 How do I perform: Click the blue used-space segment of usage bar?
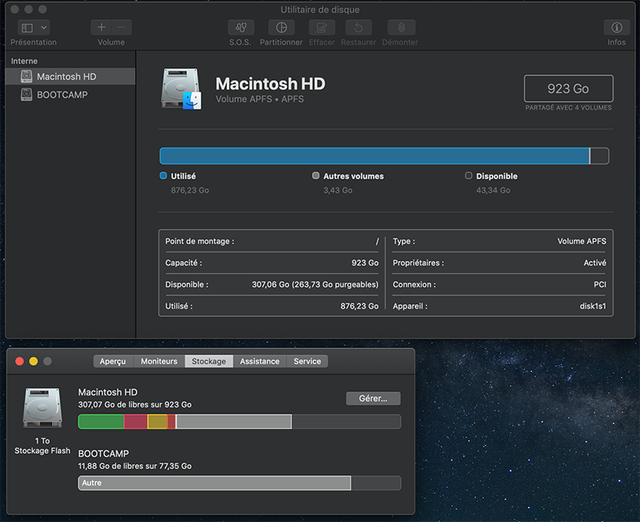pos(374,156)
